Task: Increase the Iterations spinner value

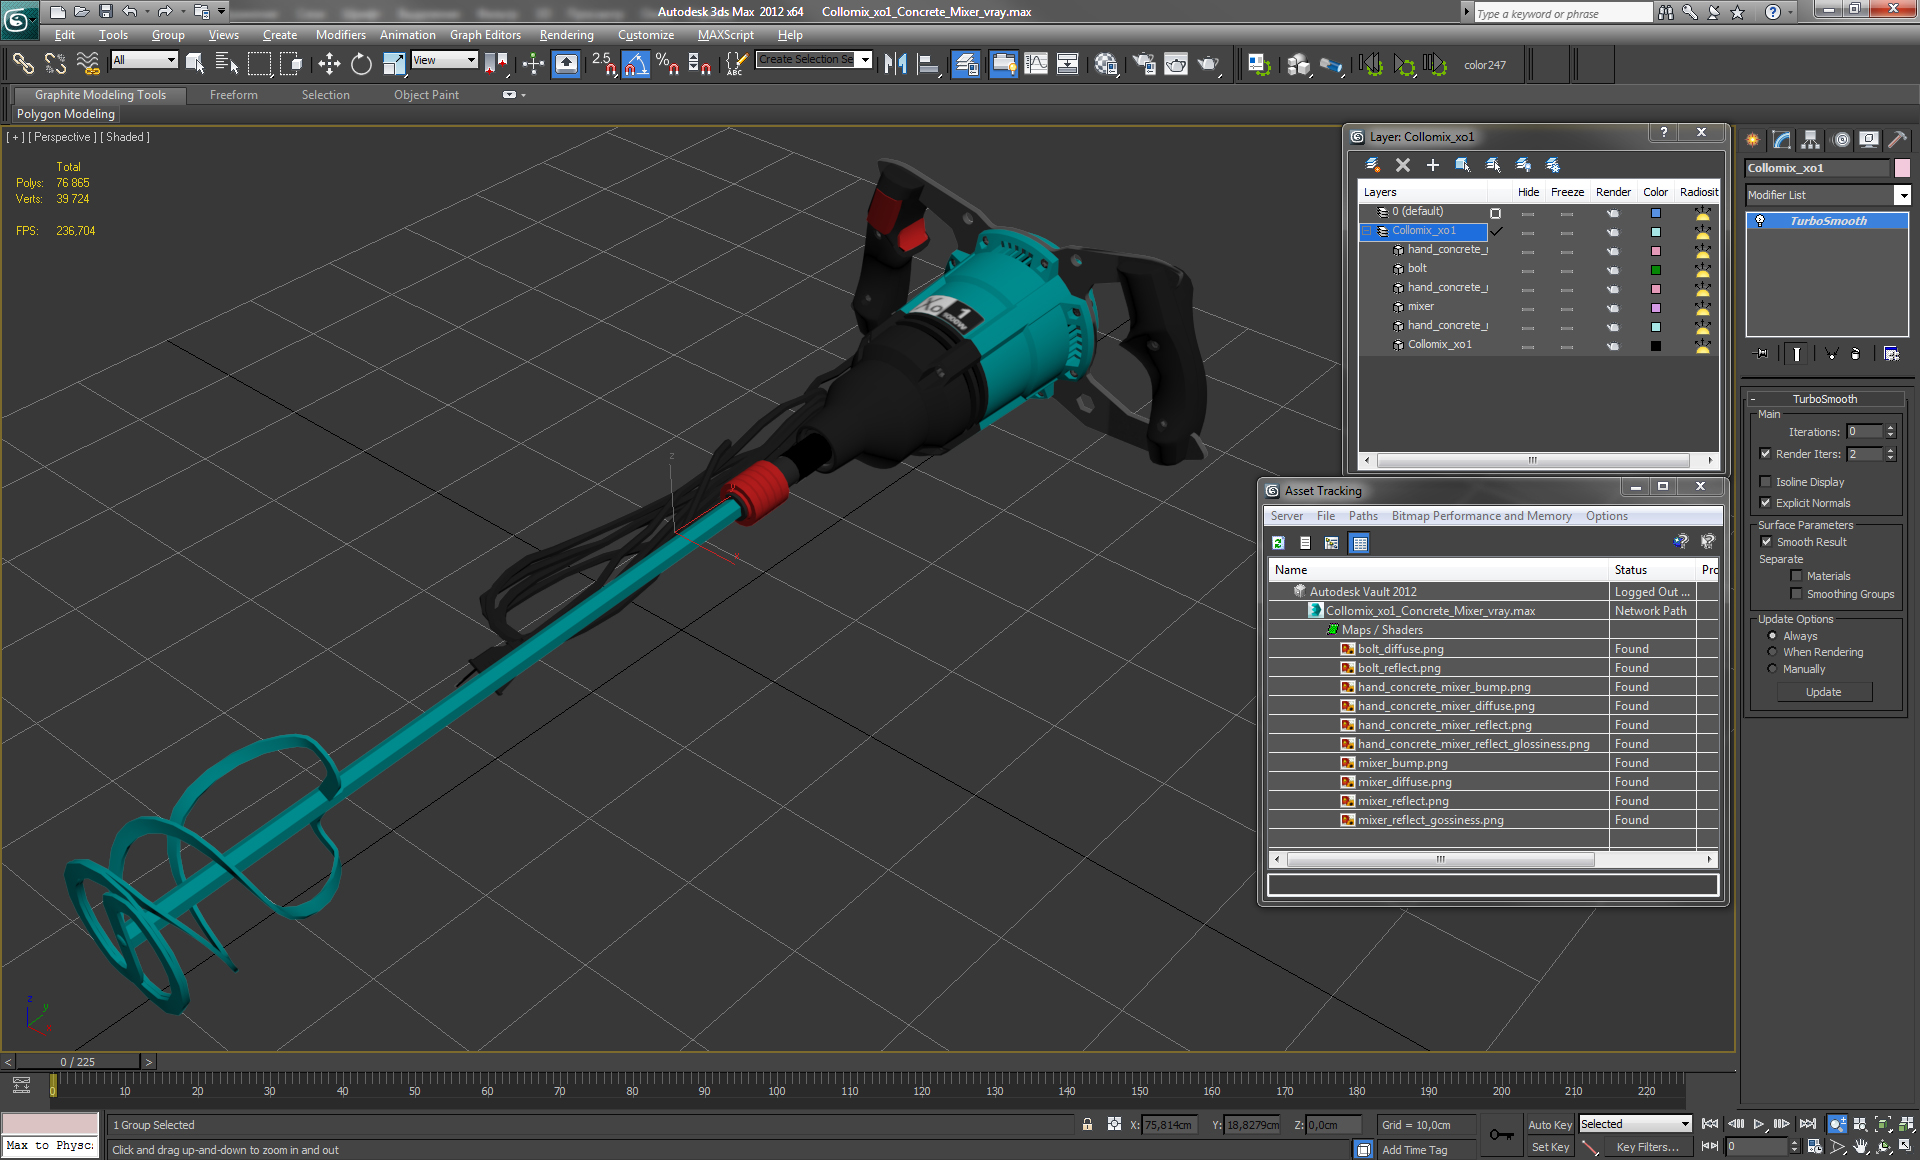Action: [x=1890, y=428]
